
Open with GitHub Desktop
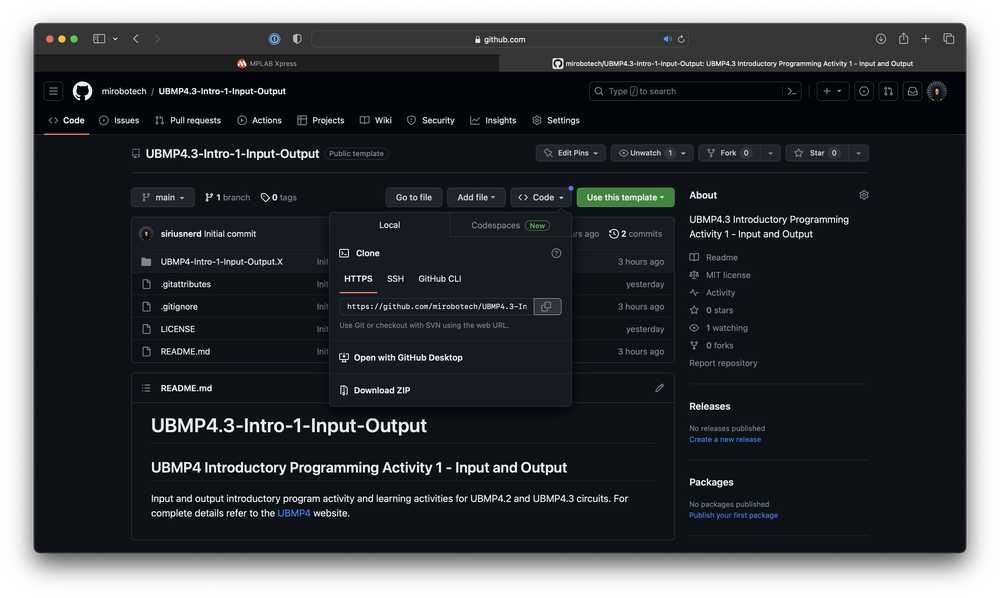pos(401,358)
